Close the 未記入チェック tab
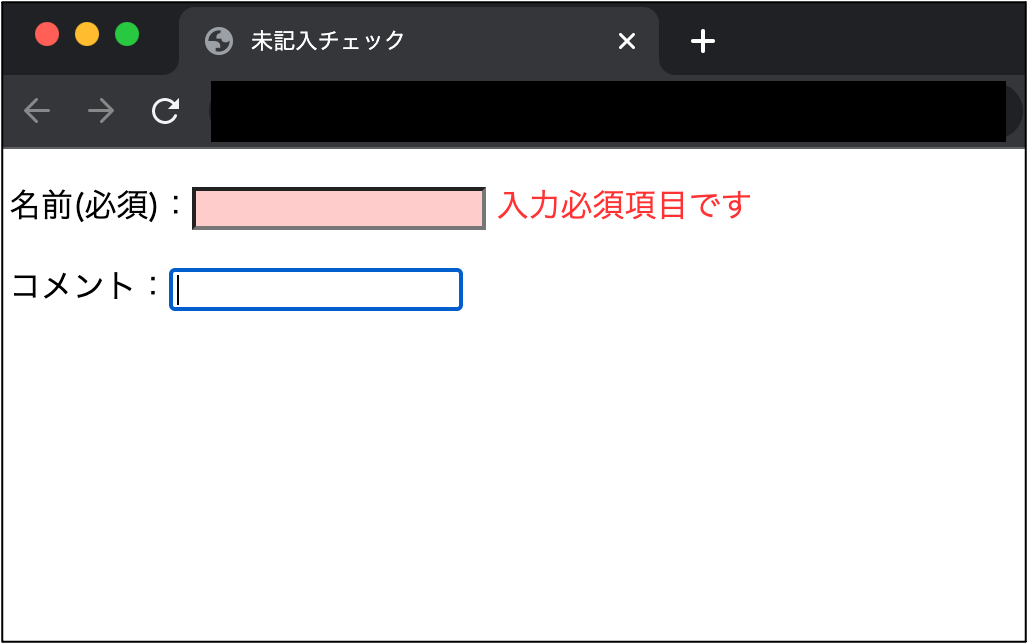The height and width of the screenshot is (644, 1028). coord(627,41)
